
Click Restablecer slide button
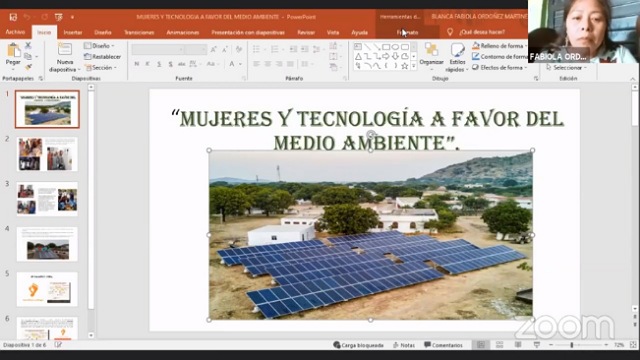coord(102,57)
